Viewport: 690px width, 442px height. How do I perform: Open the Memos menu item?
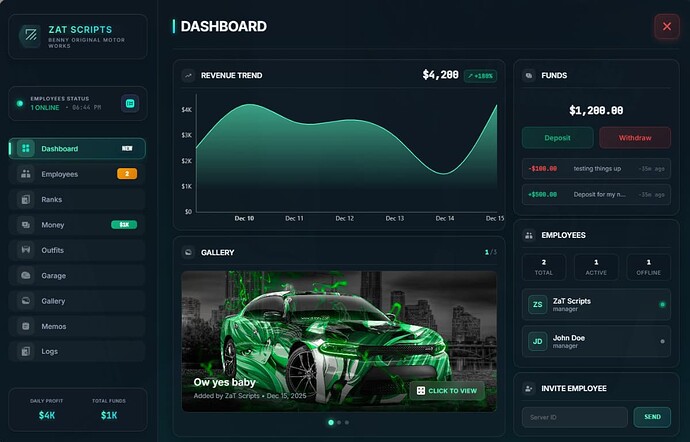(x=77, y=326)
